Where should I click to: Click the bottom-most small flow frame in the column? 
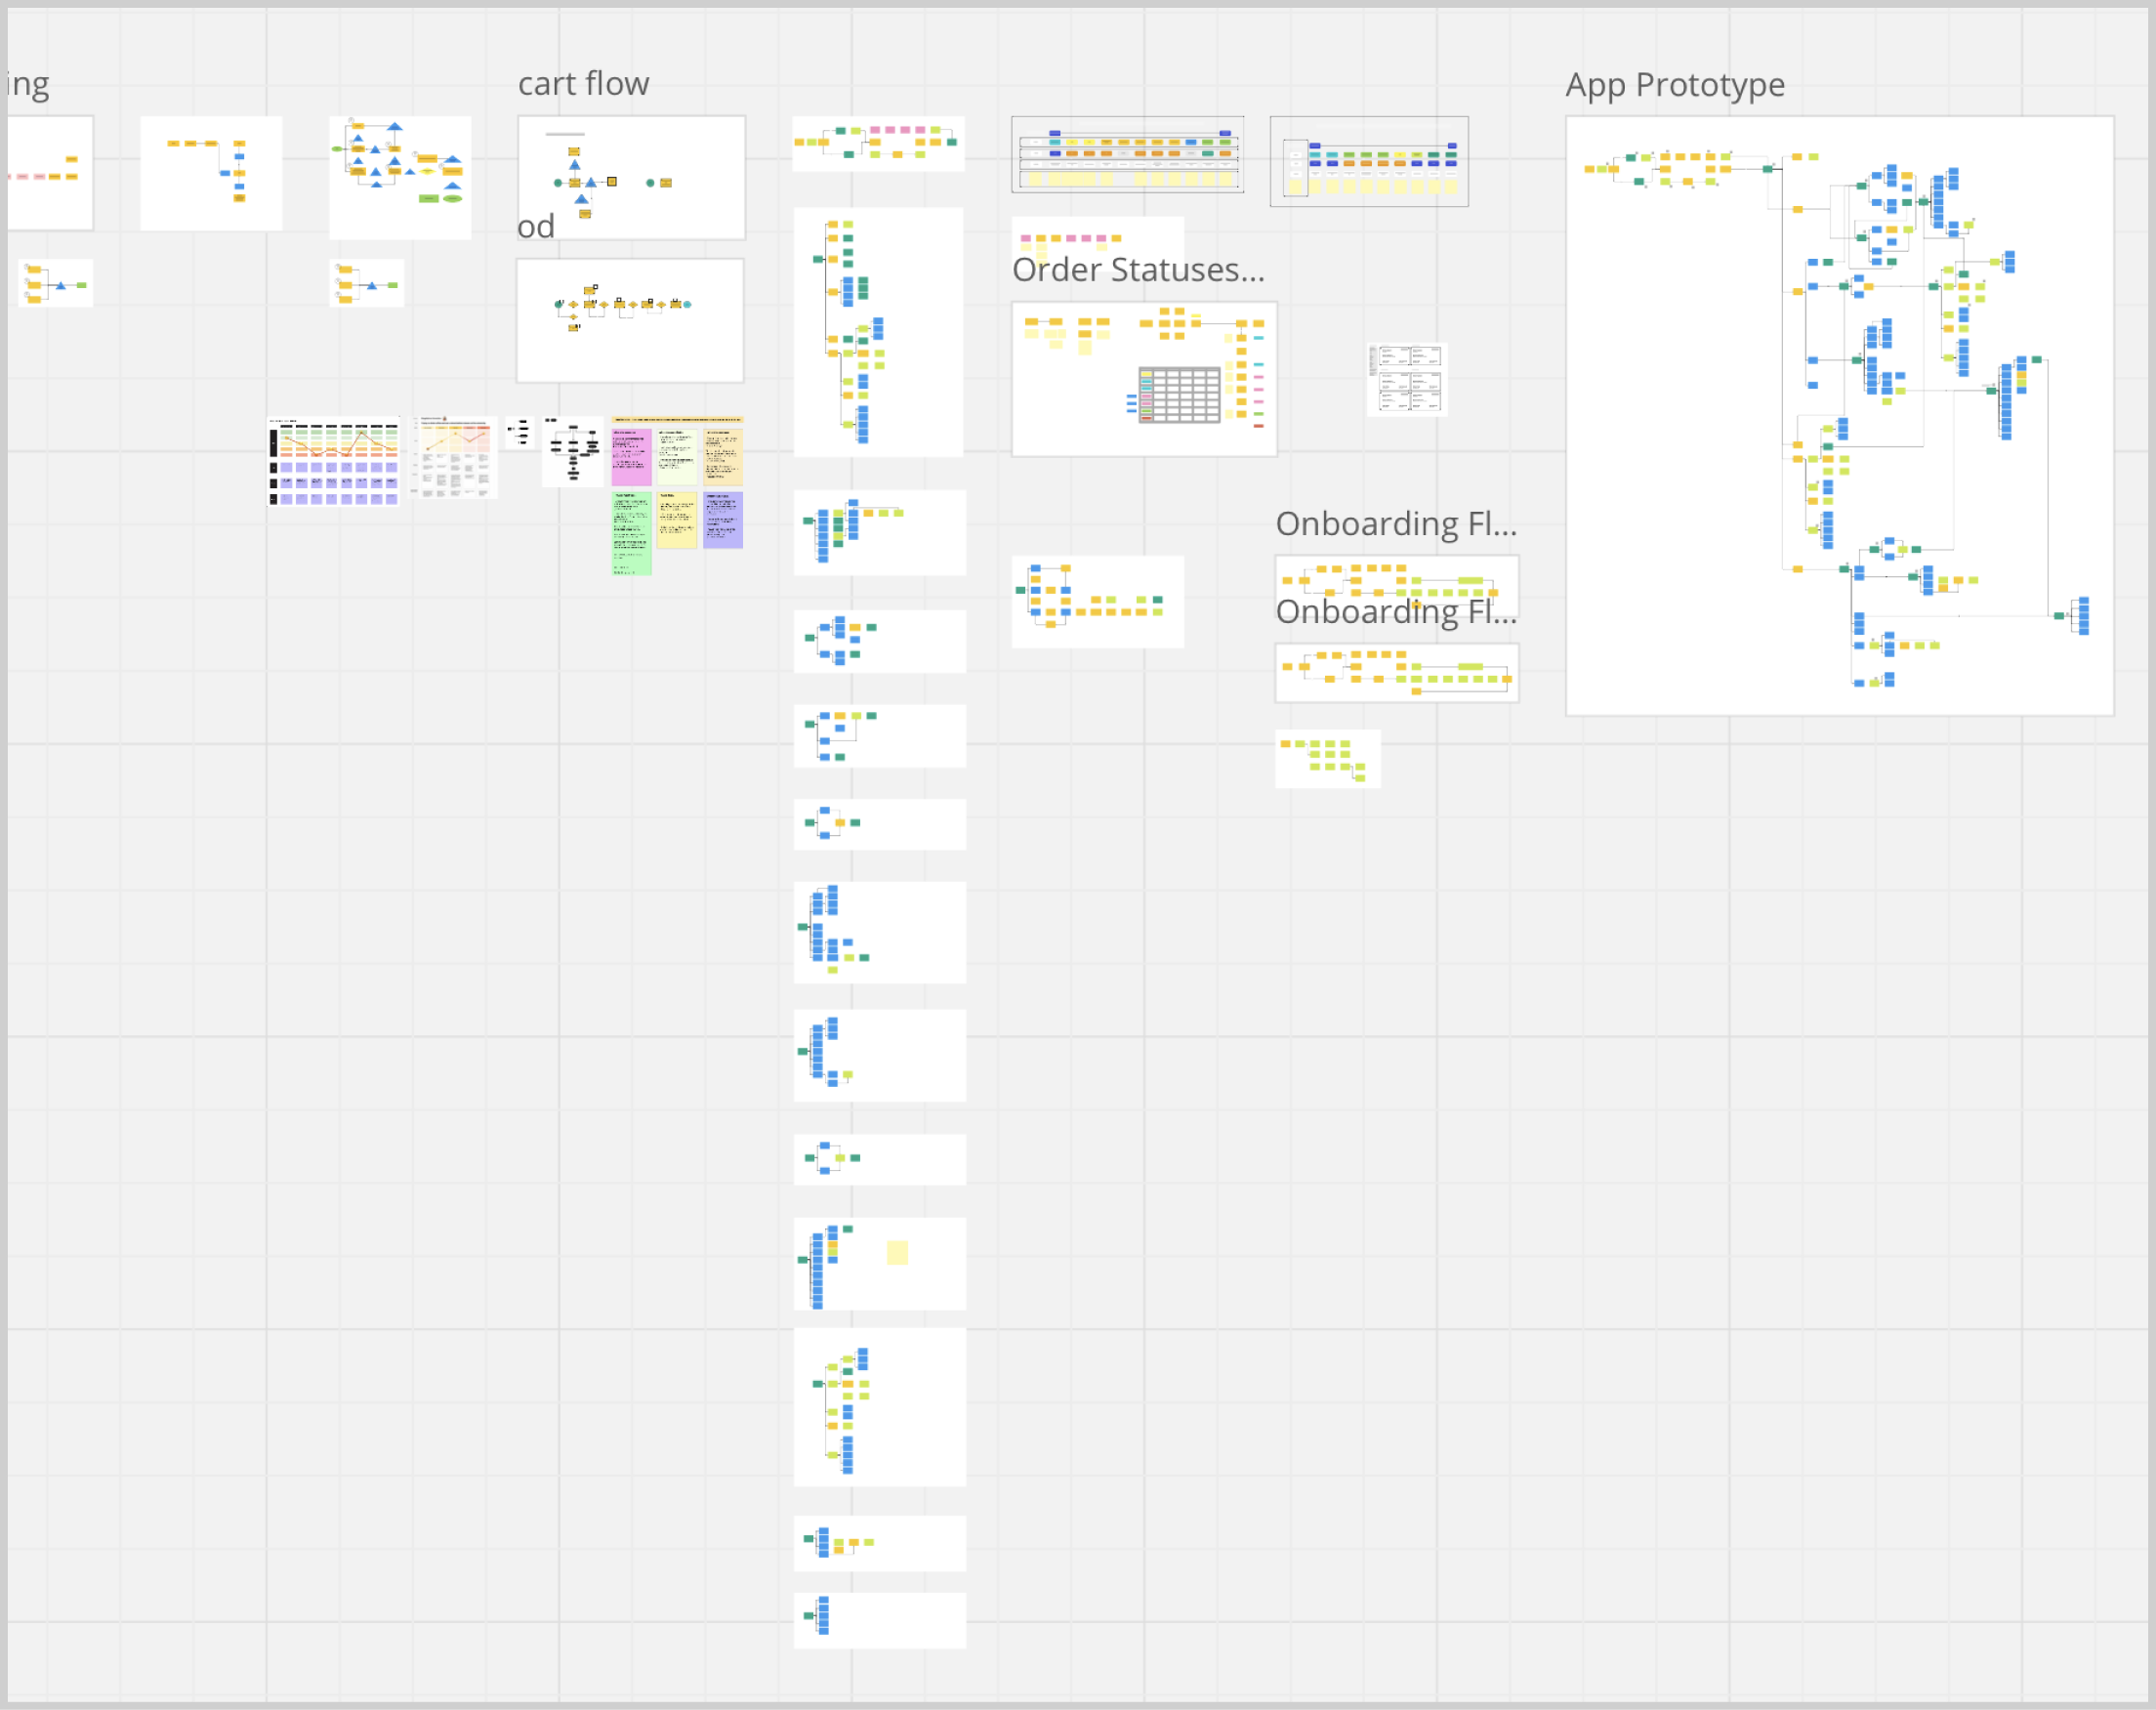pyautogui.click(x=879, y=1619)
